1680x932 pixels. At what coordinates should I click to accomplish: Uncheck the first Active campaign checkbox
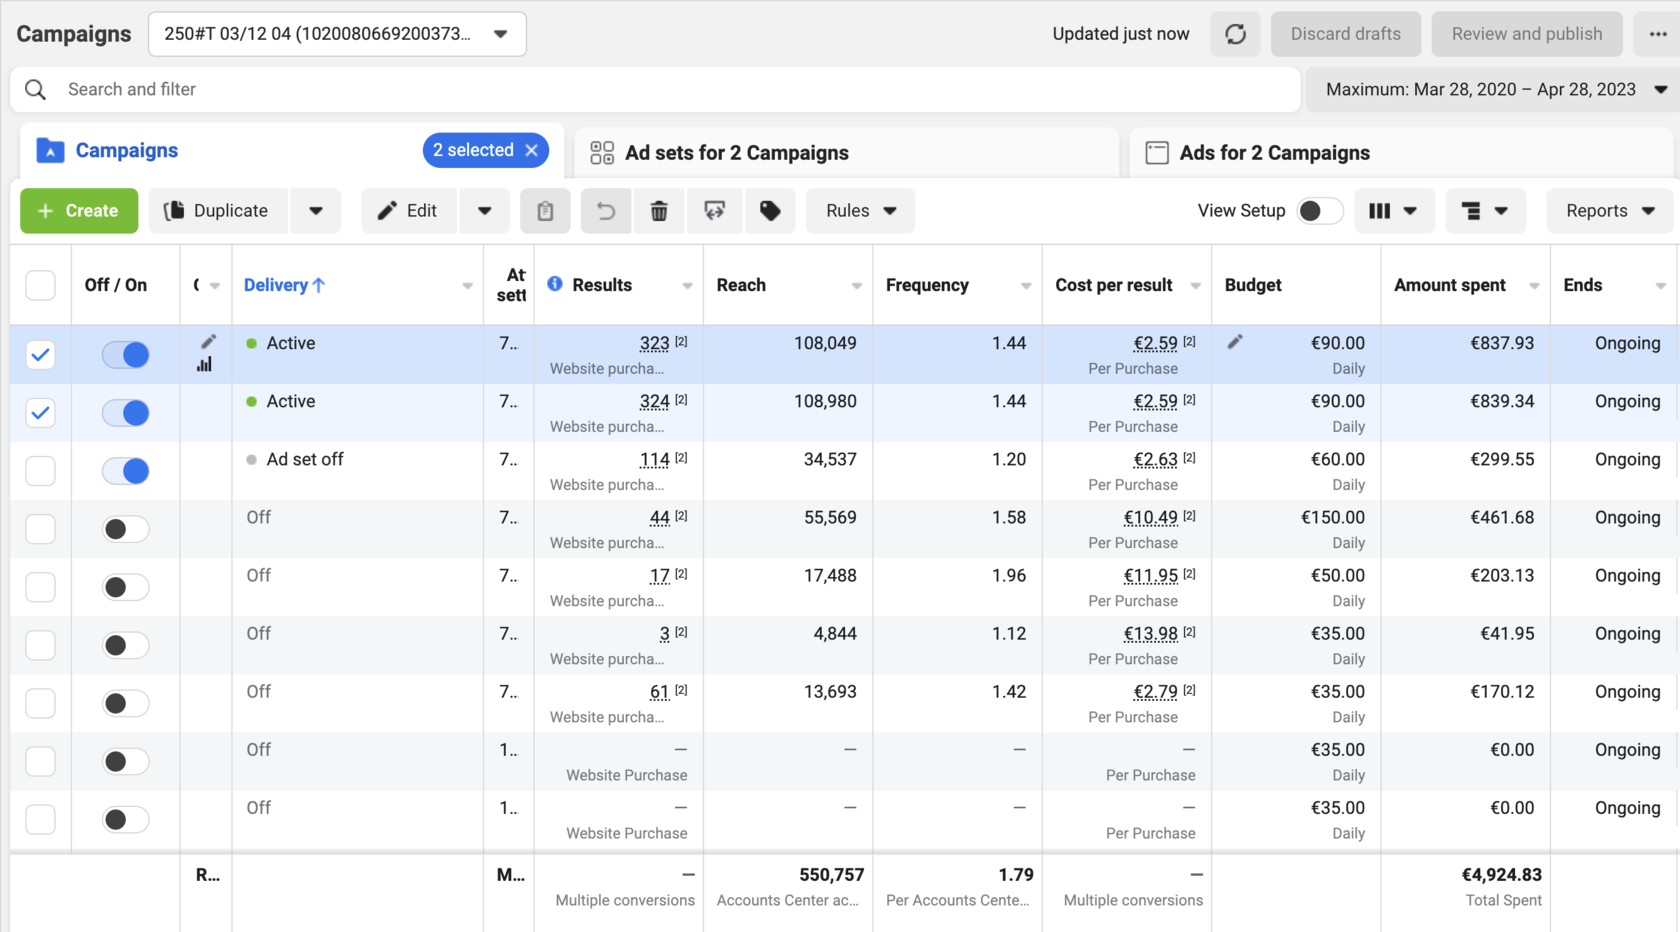[40, 355]
